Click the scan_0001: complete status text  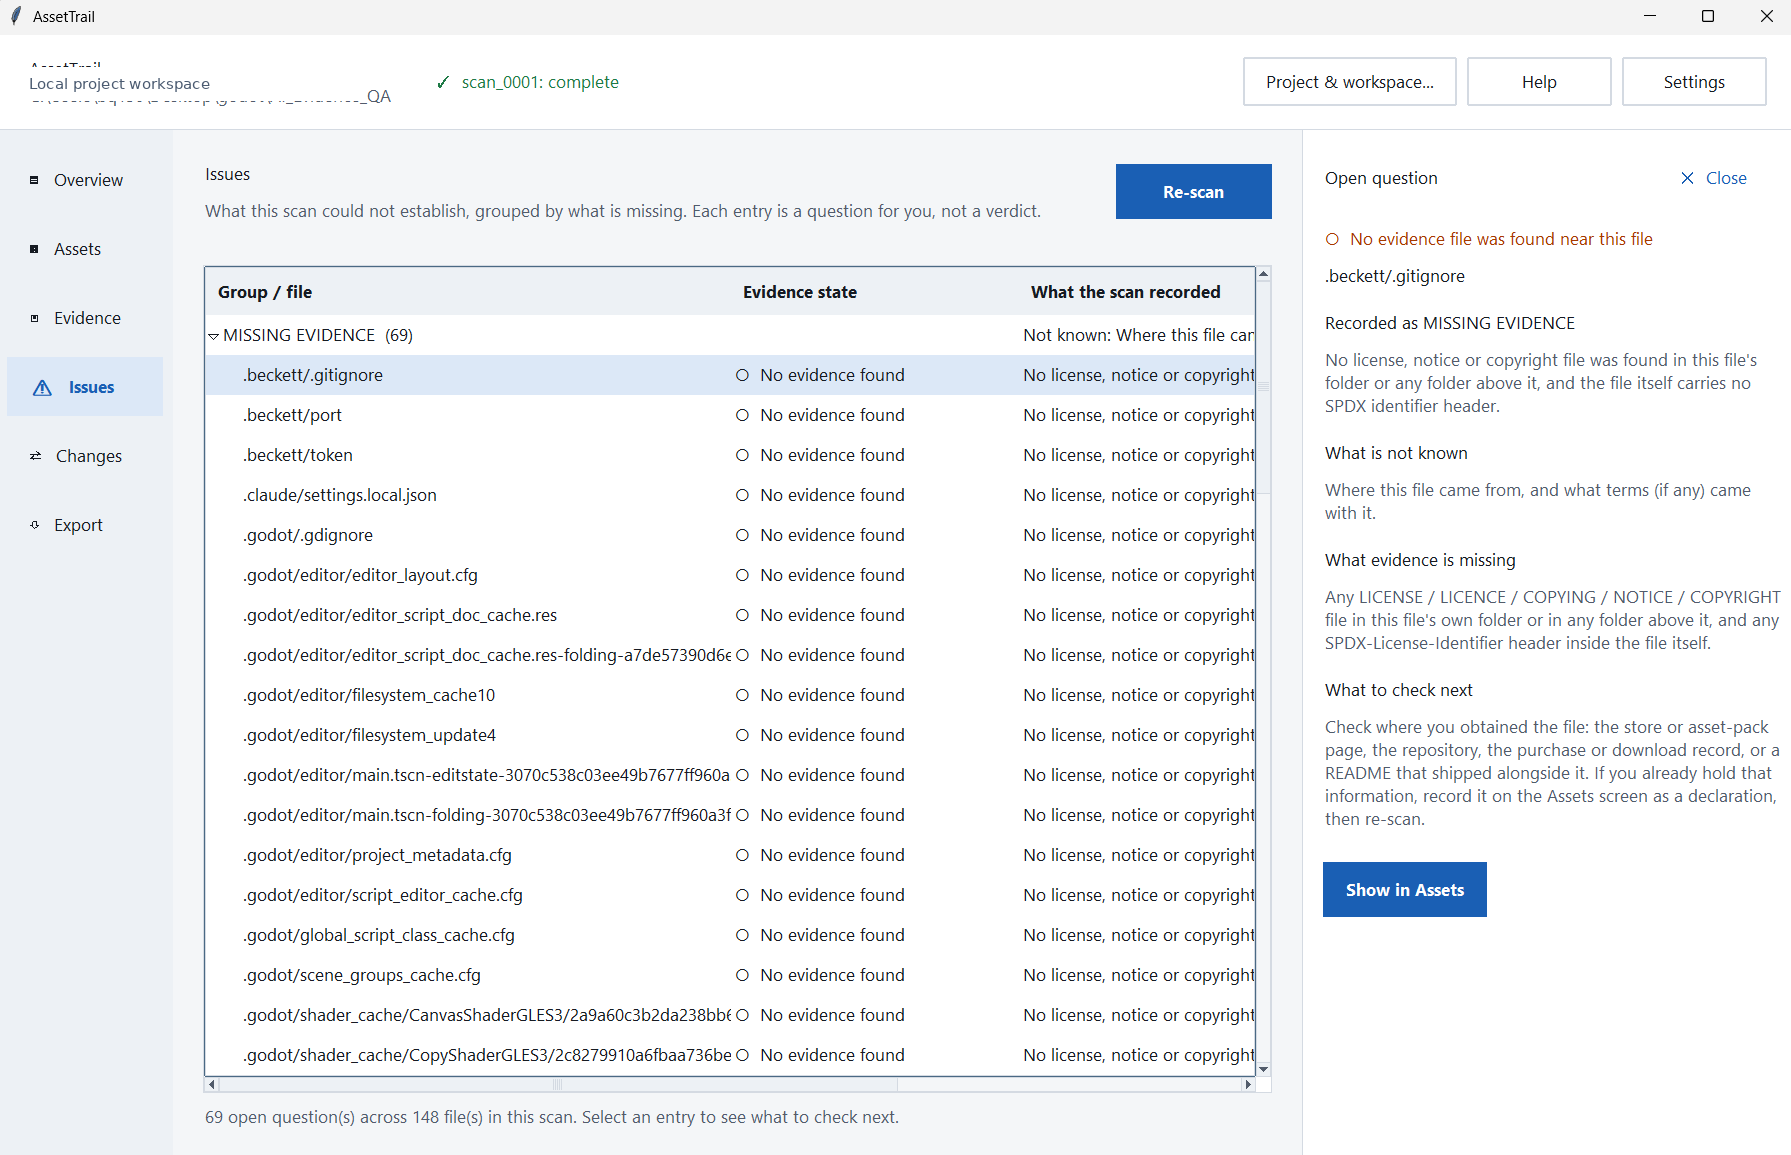[x=540, y=82]
